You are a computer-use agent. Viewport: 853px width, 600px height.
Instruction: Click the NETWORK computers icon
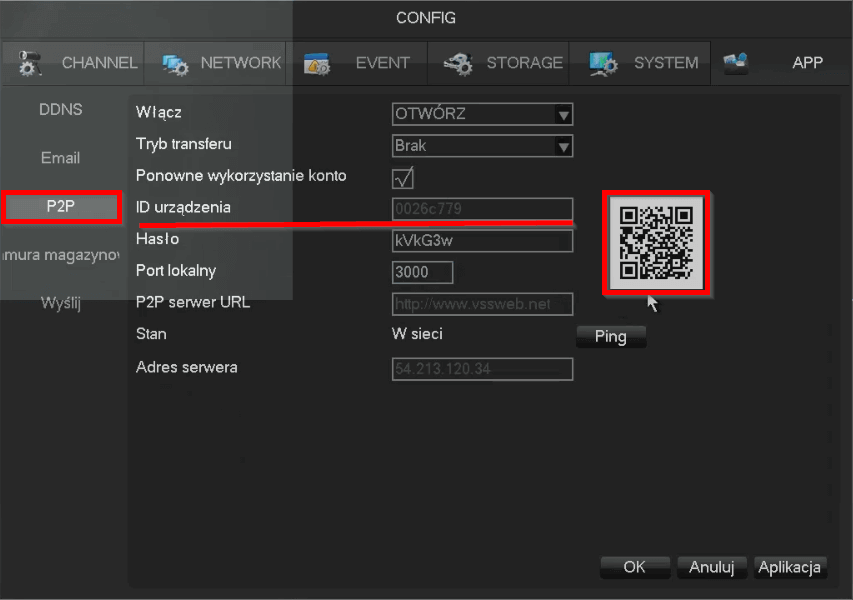[x=176, y=63]
